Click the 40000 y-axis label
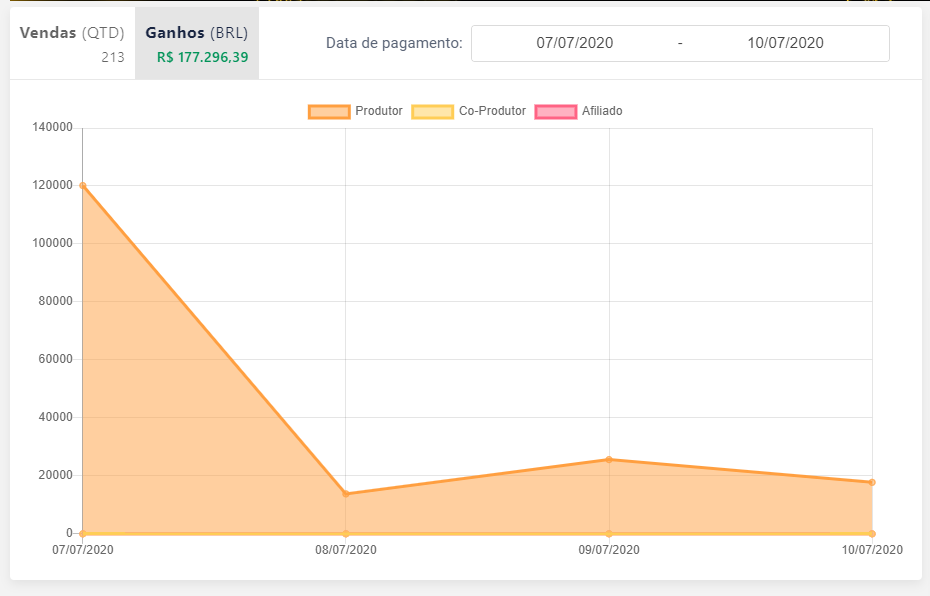930x596 pixels. tap(55, 417)
